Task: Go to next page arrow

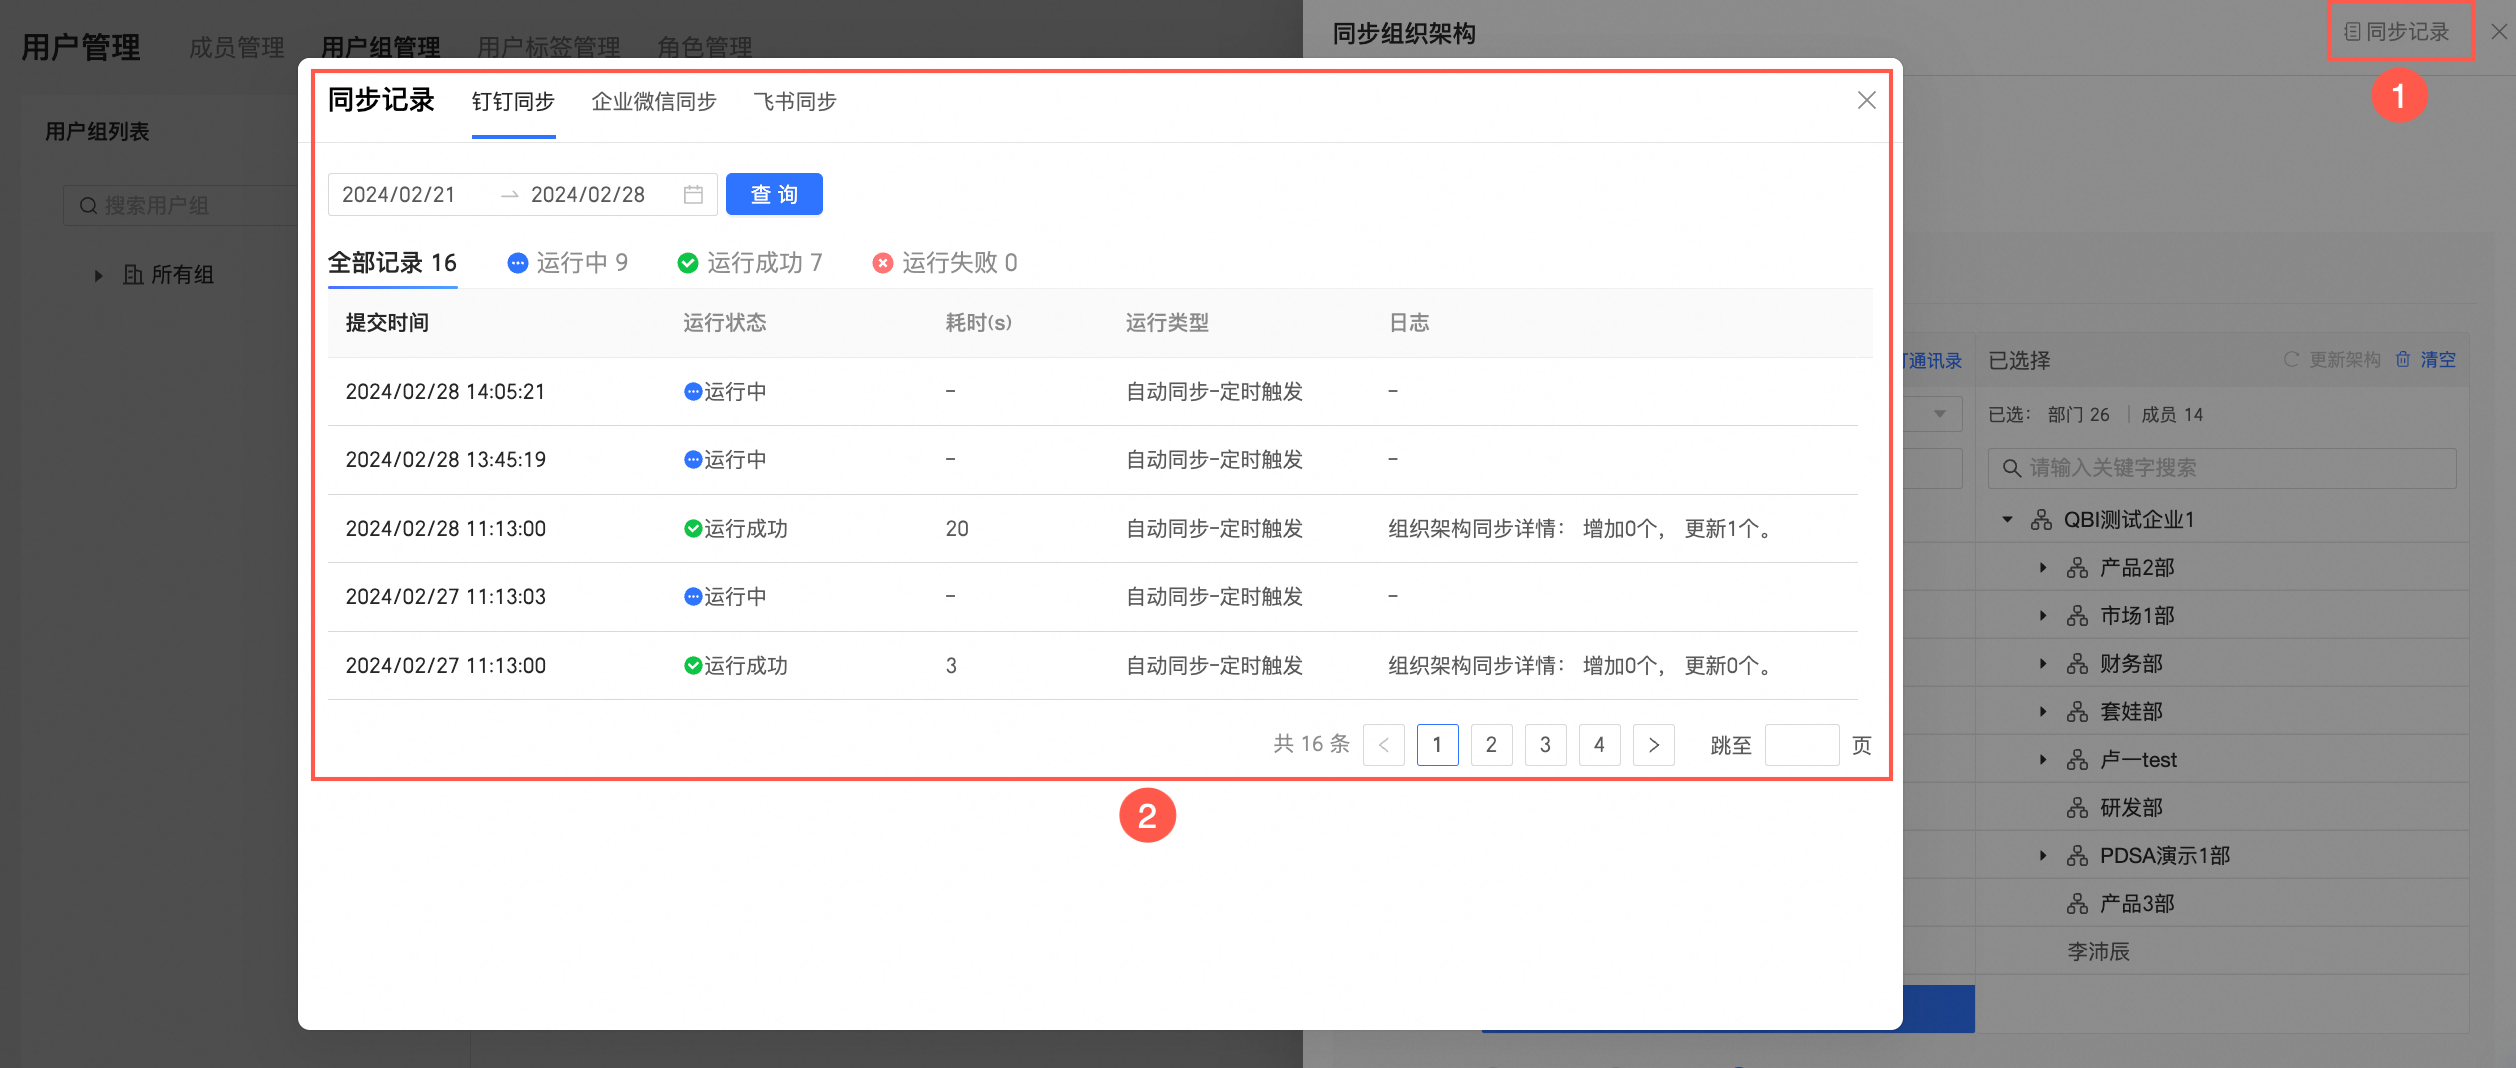Action: coord(1653,745)
